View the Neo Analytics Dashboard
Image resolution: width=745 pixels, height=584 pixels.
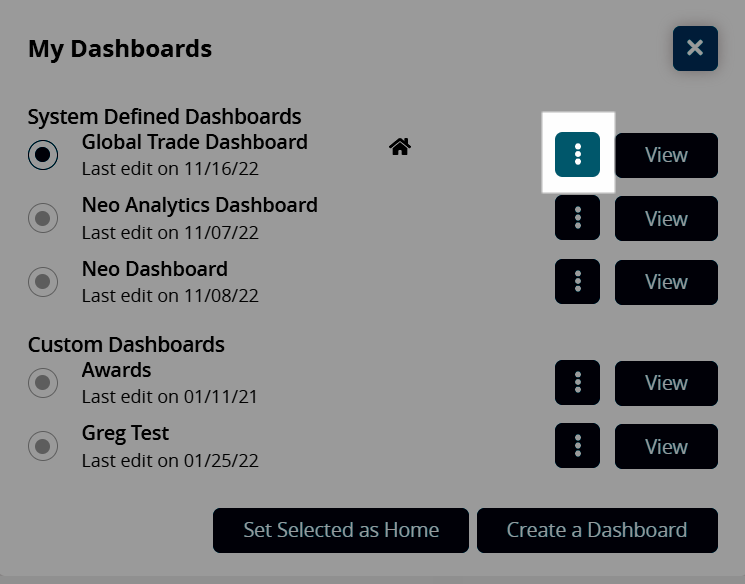[666, 219]
